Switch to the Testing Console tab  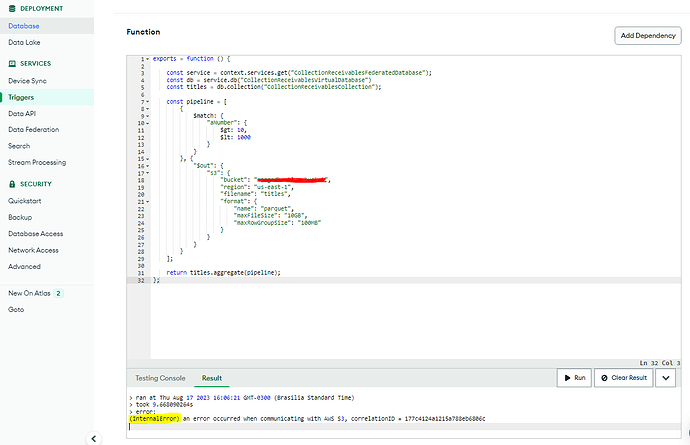coord(160,379)
